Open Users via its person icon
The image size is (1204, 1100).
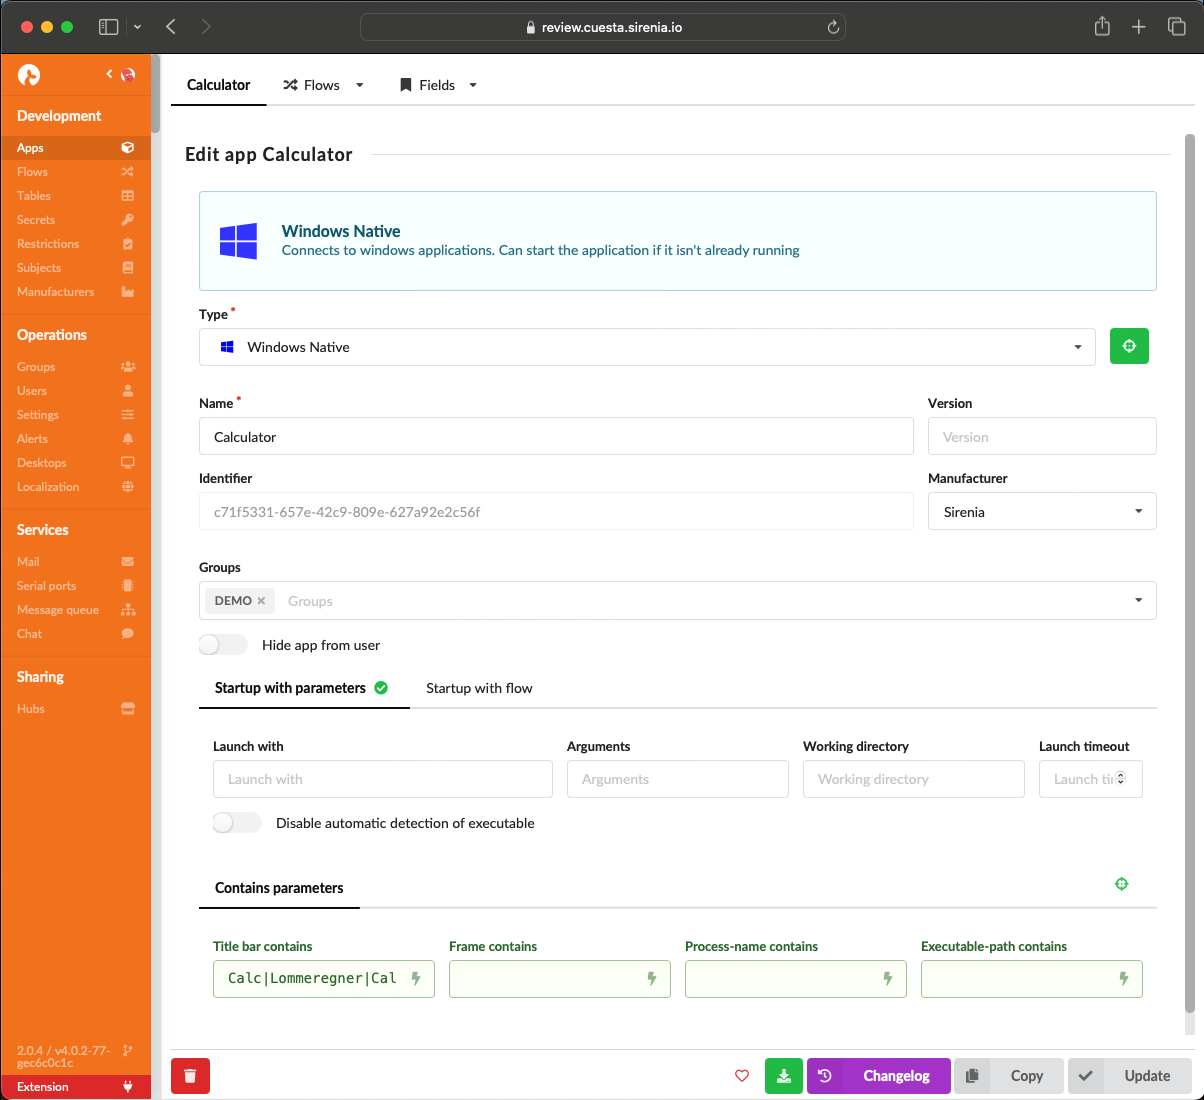tap(128, 391)
